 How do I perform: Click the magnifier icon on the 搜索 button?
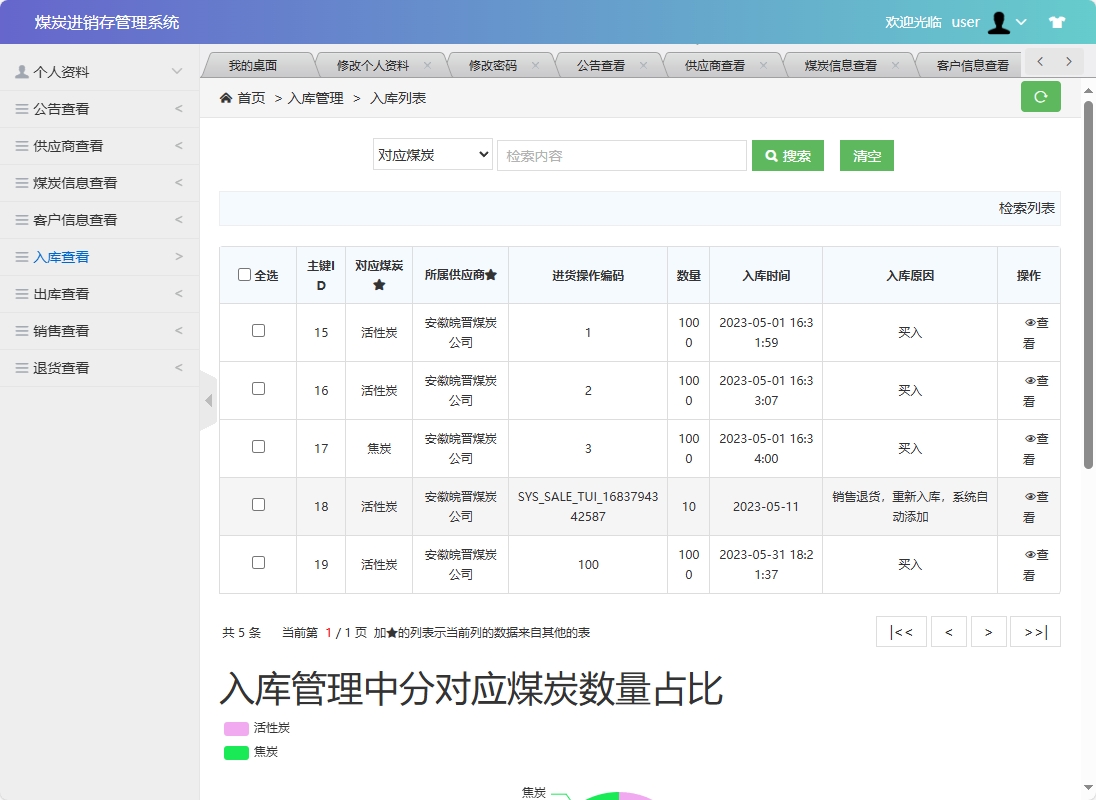tap(770, 156)
